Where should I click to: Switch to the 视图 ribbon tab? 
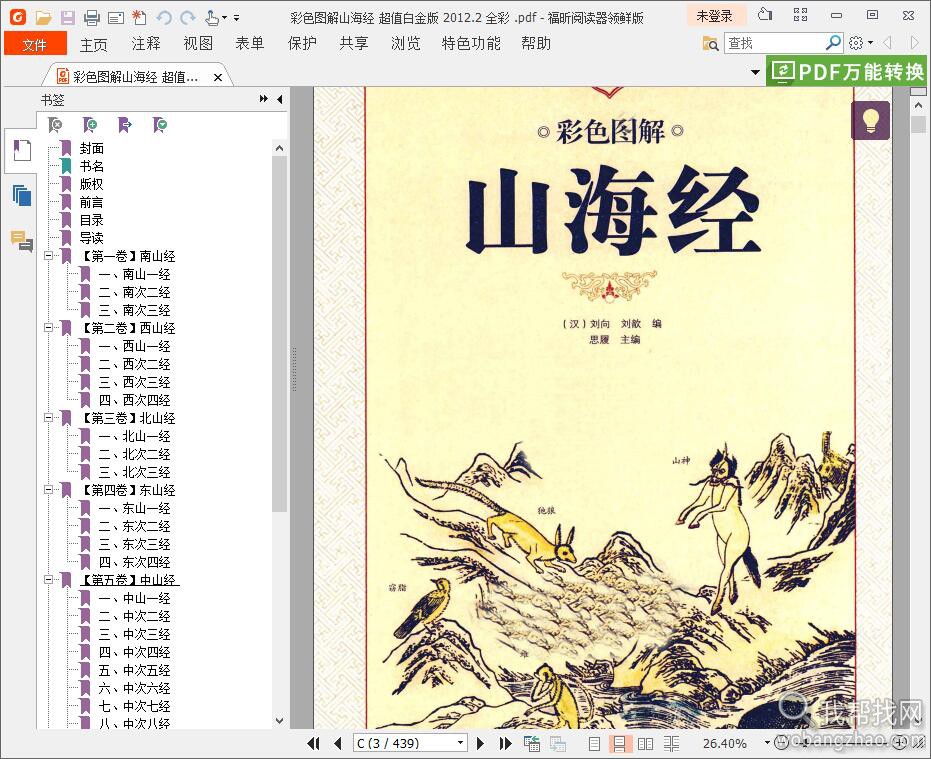[198, 44]
